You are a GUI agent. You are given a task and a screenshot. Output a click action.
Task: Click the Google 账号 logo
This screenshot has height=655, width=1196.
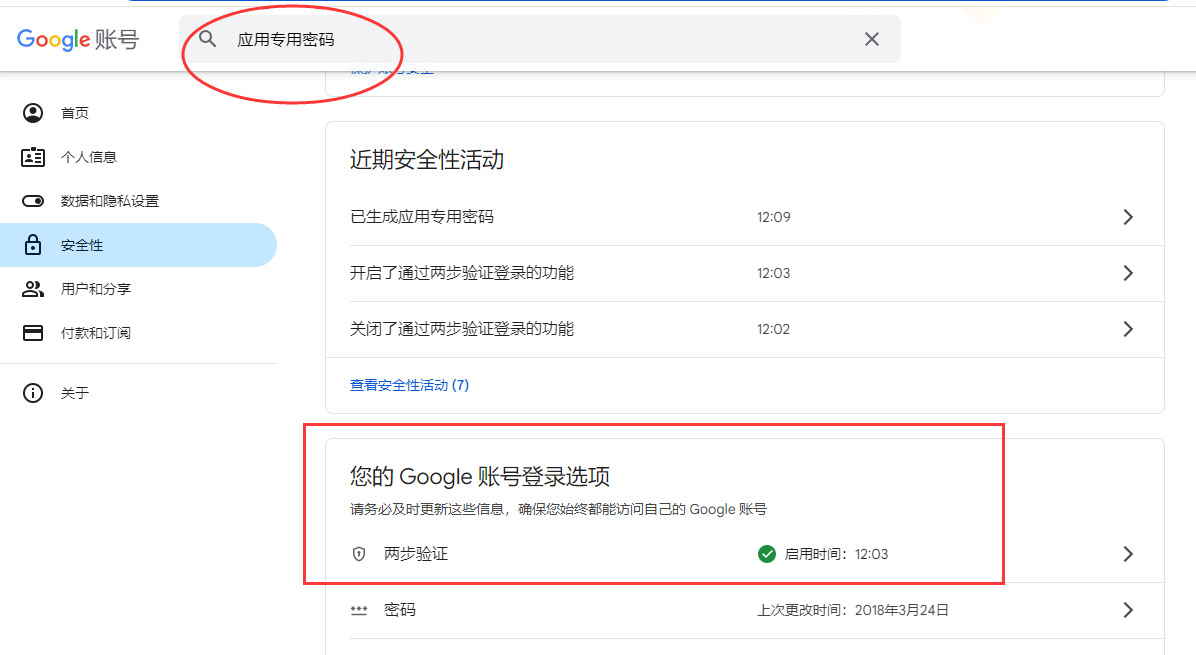click(78, 39)
